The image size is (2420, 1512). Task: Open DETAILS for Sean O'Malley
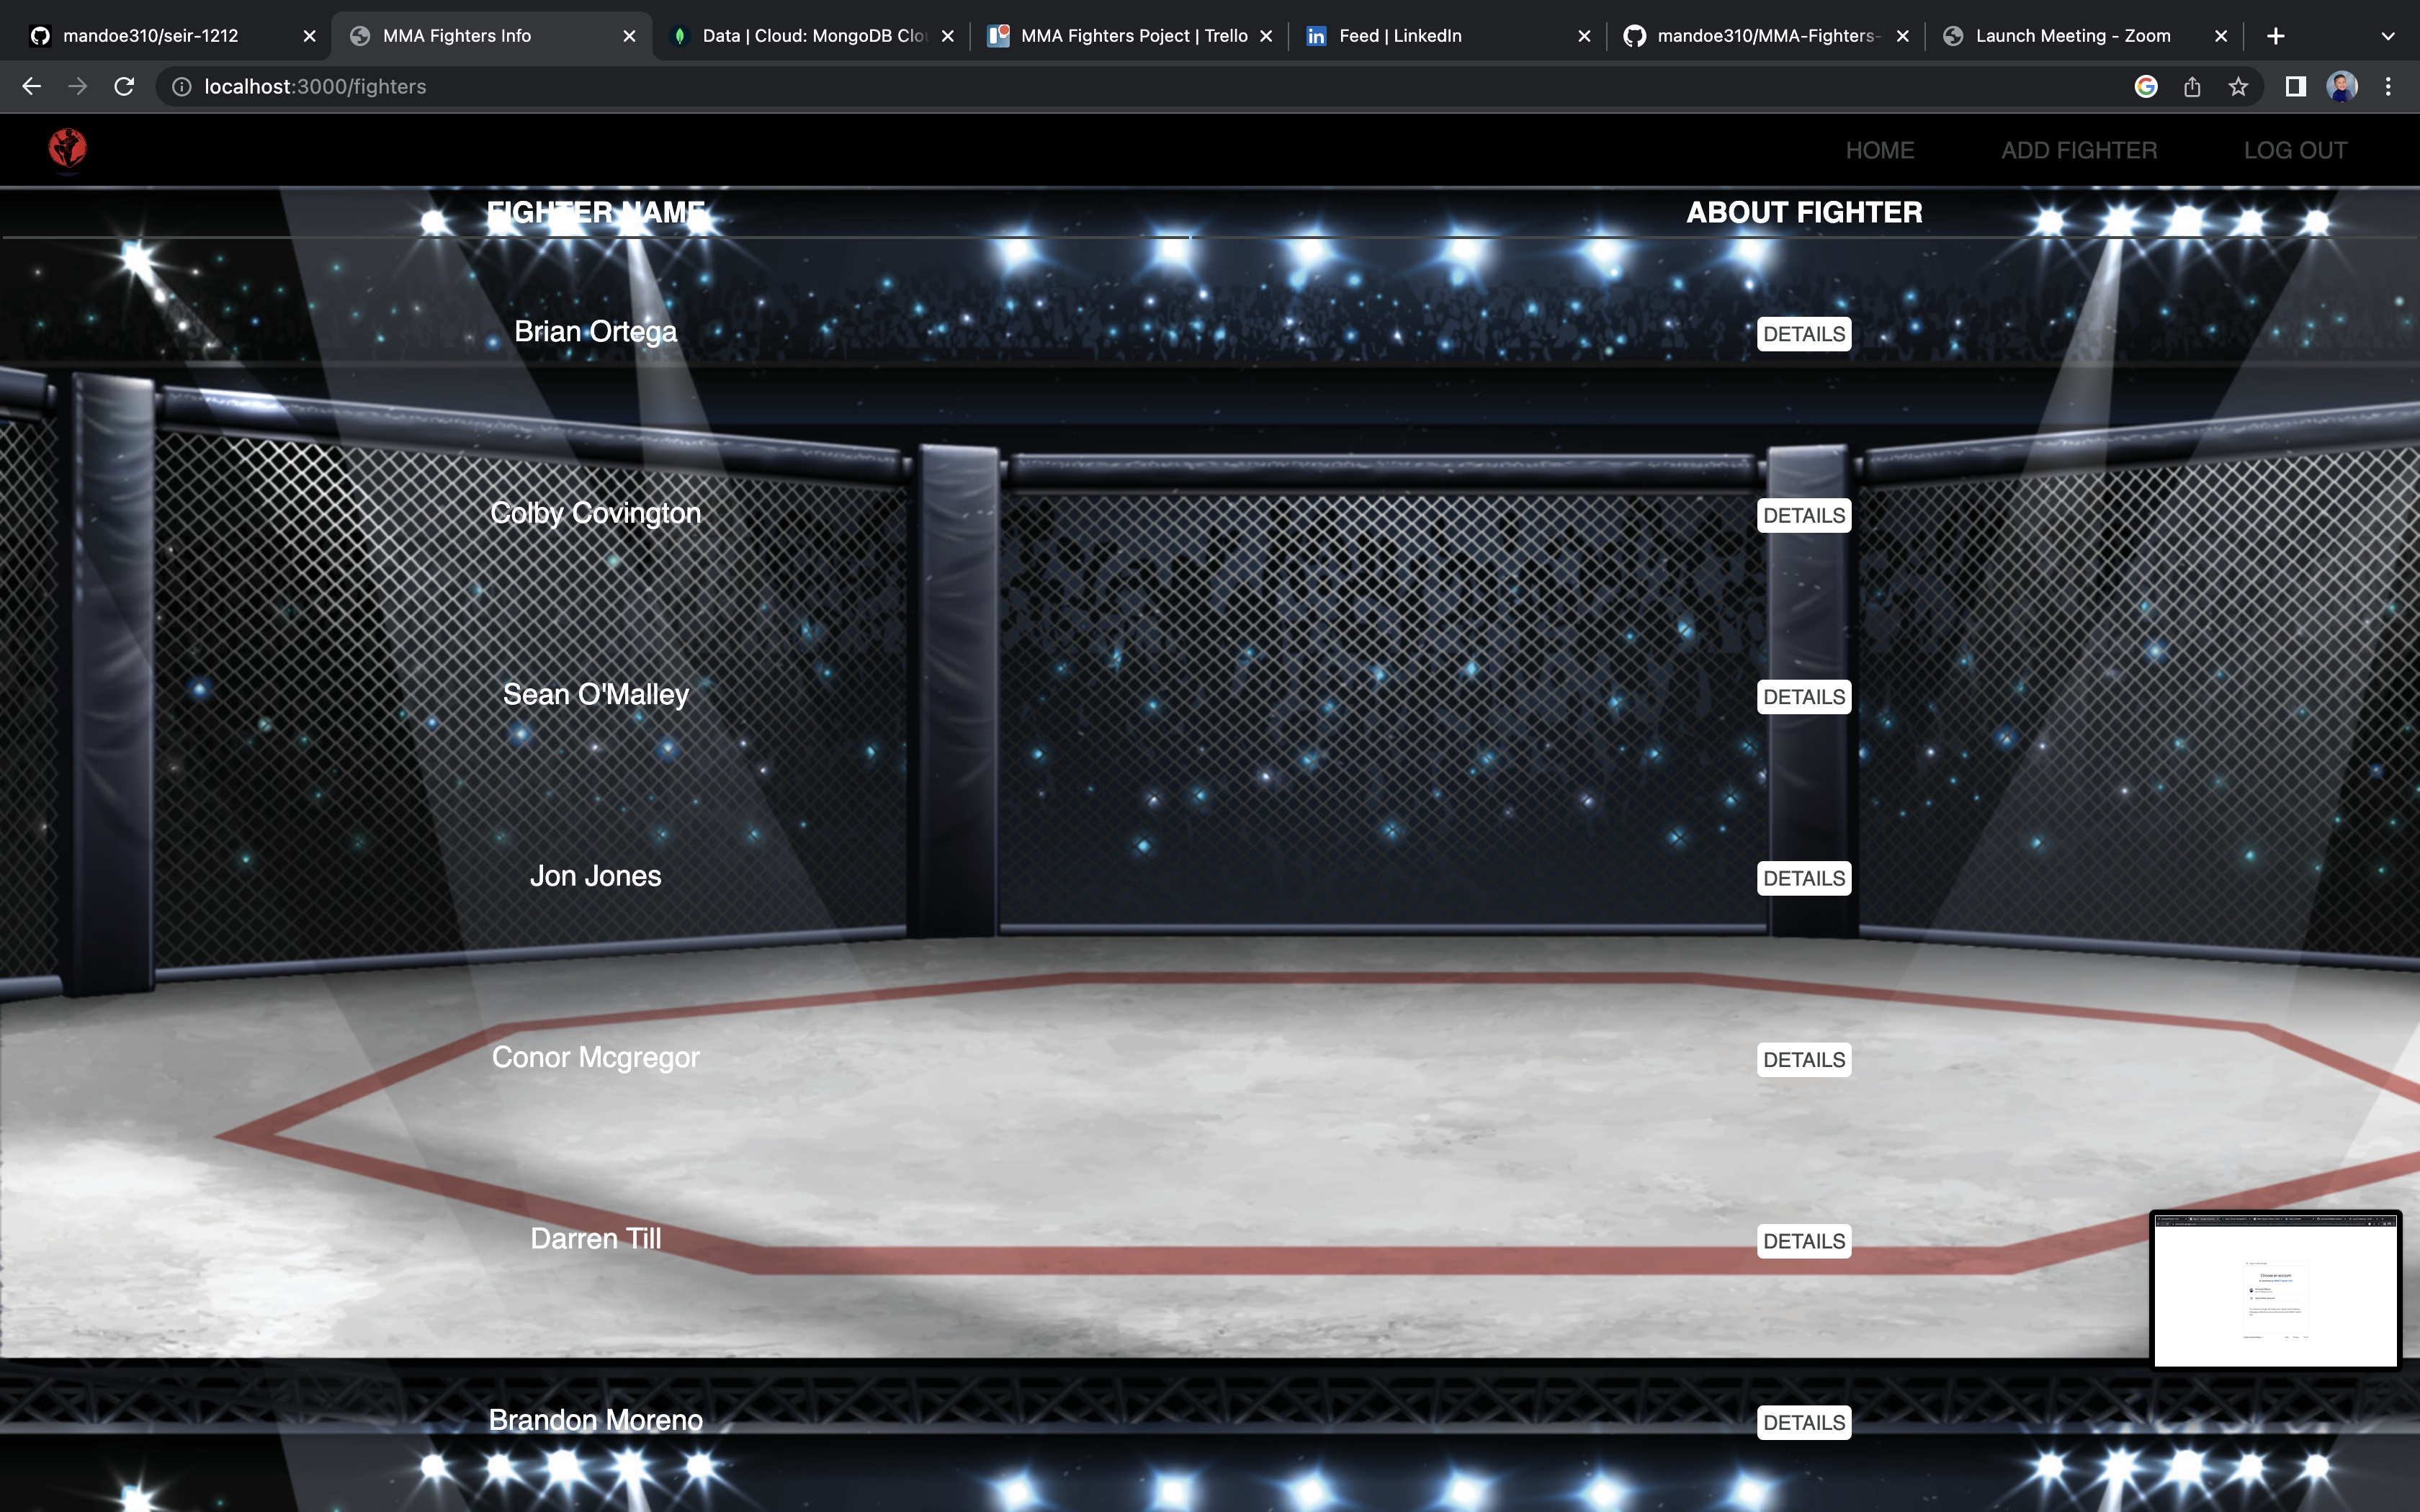1804,697
